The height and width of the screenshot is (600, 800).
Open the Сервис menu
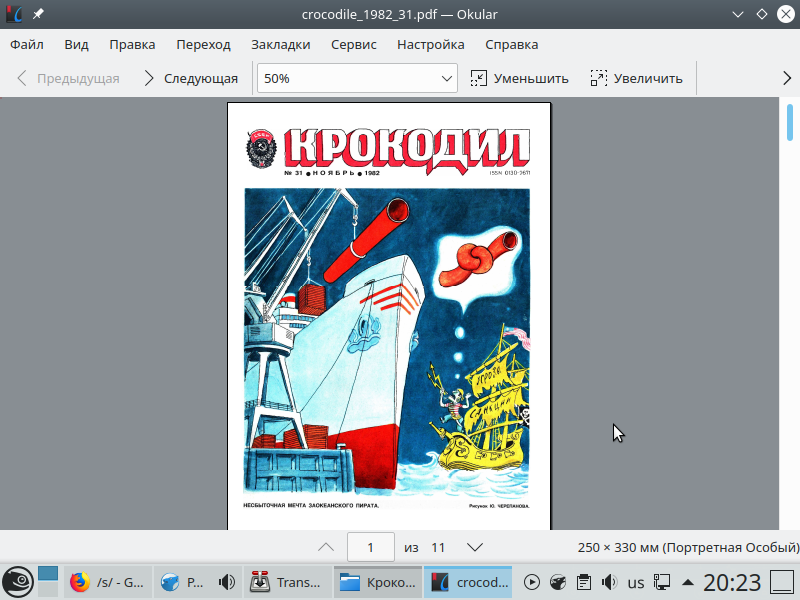pos(354,44)
